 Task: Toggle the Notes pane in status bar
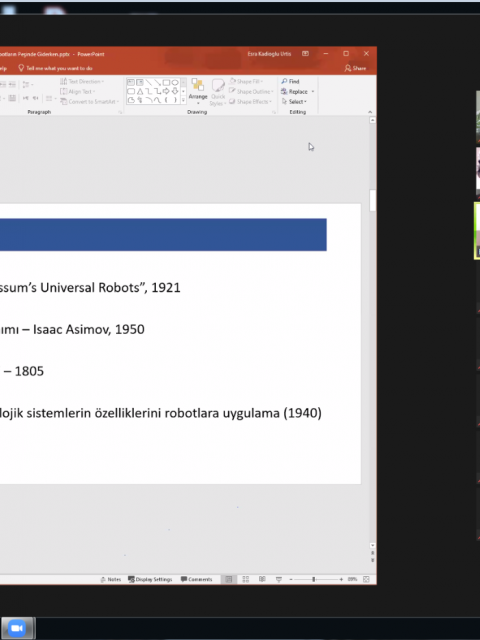coord(111,579)
